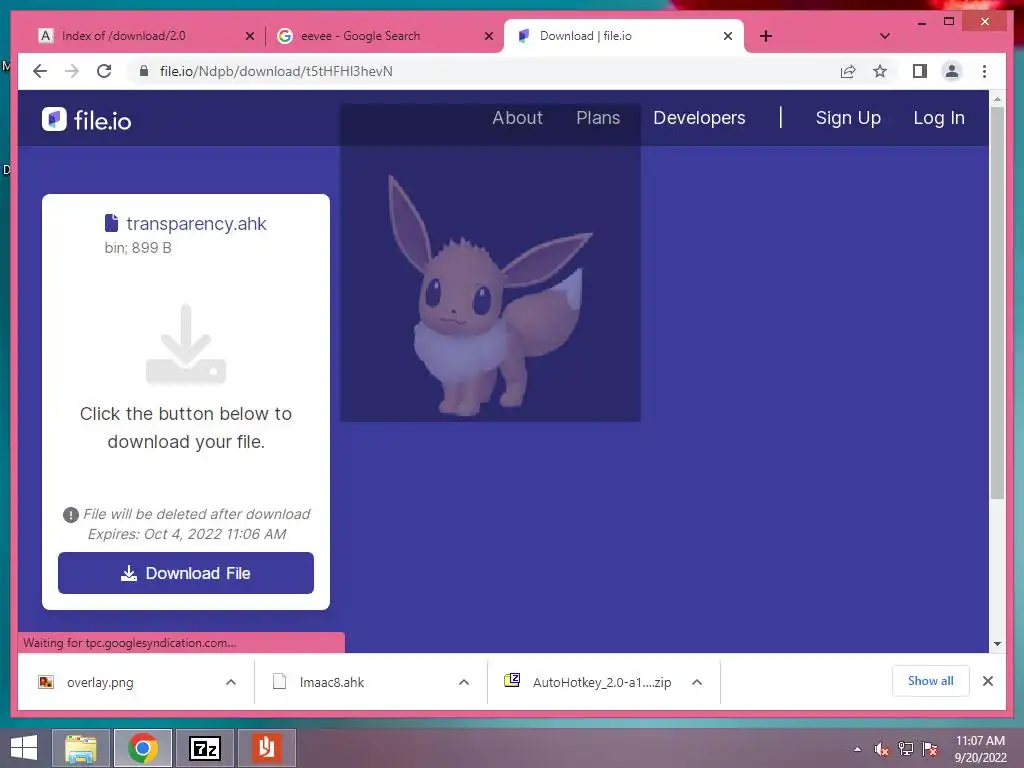The image size is (1024, 768).
Task: Click the scrollbar down arrow
Action: coord(997,644)
